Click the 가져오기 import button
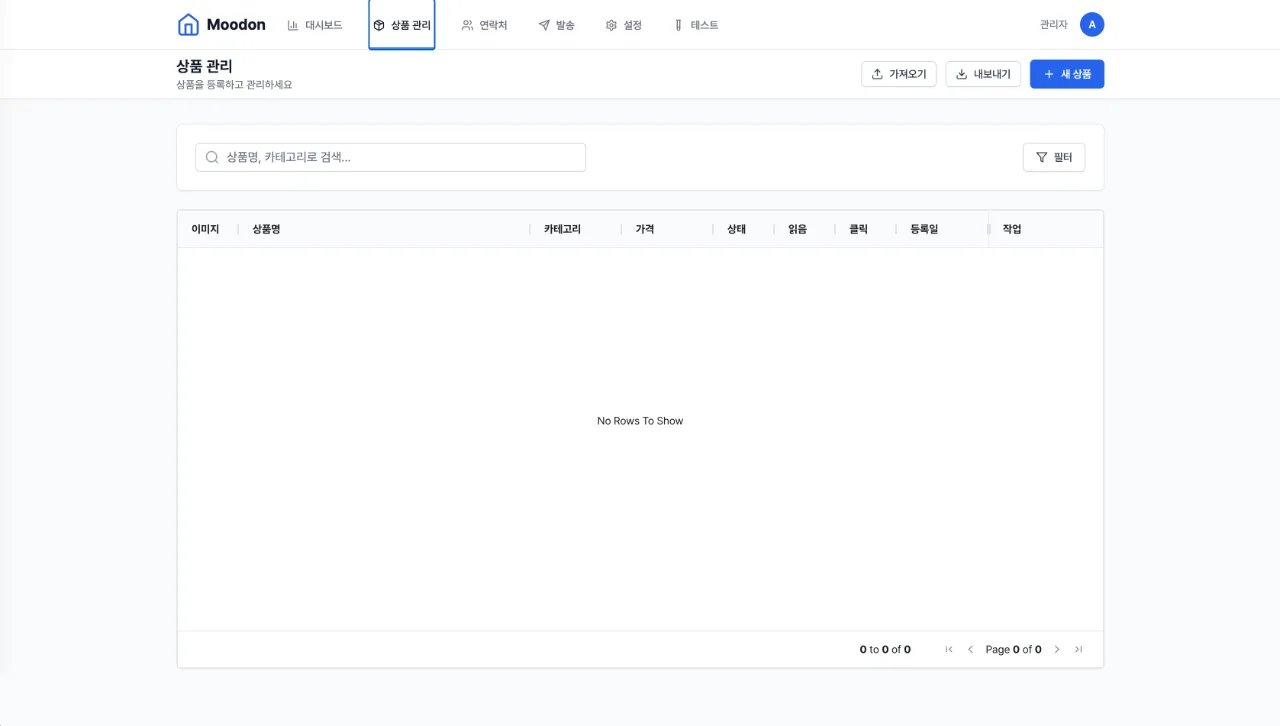The height and width of the screenshot is (726, 1280). point(898,74)
